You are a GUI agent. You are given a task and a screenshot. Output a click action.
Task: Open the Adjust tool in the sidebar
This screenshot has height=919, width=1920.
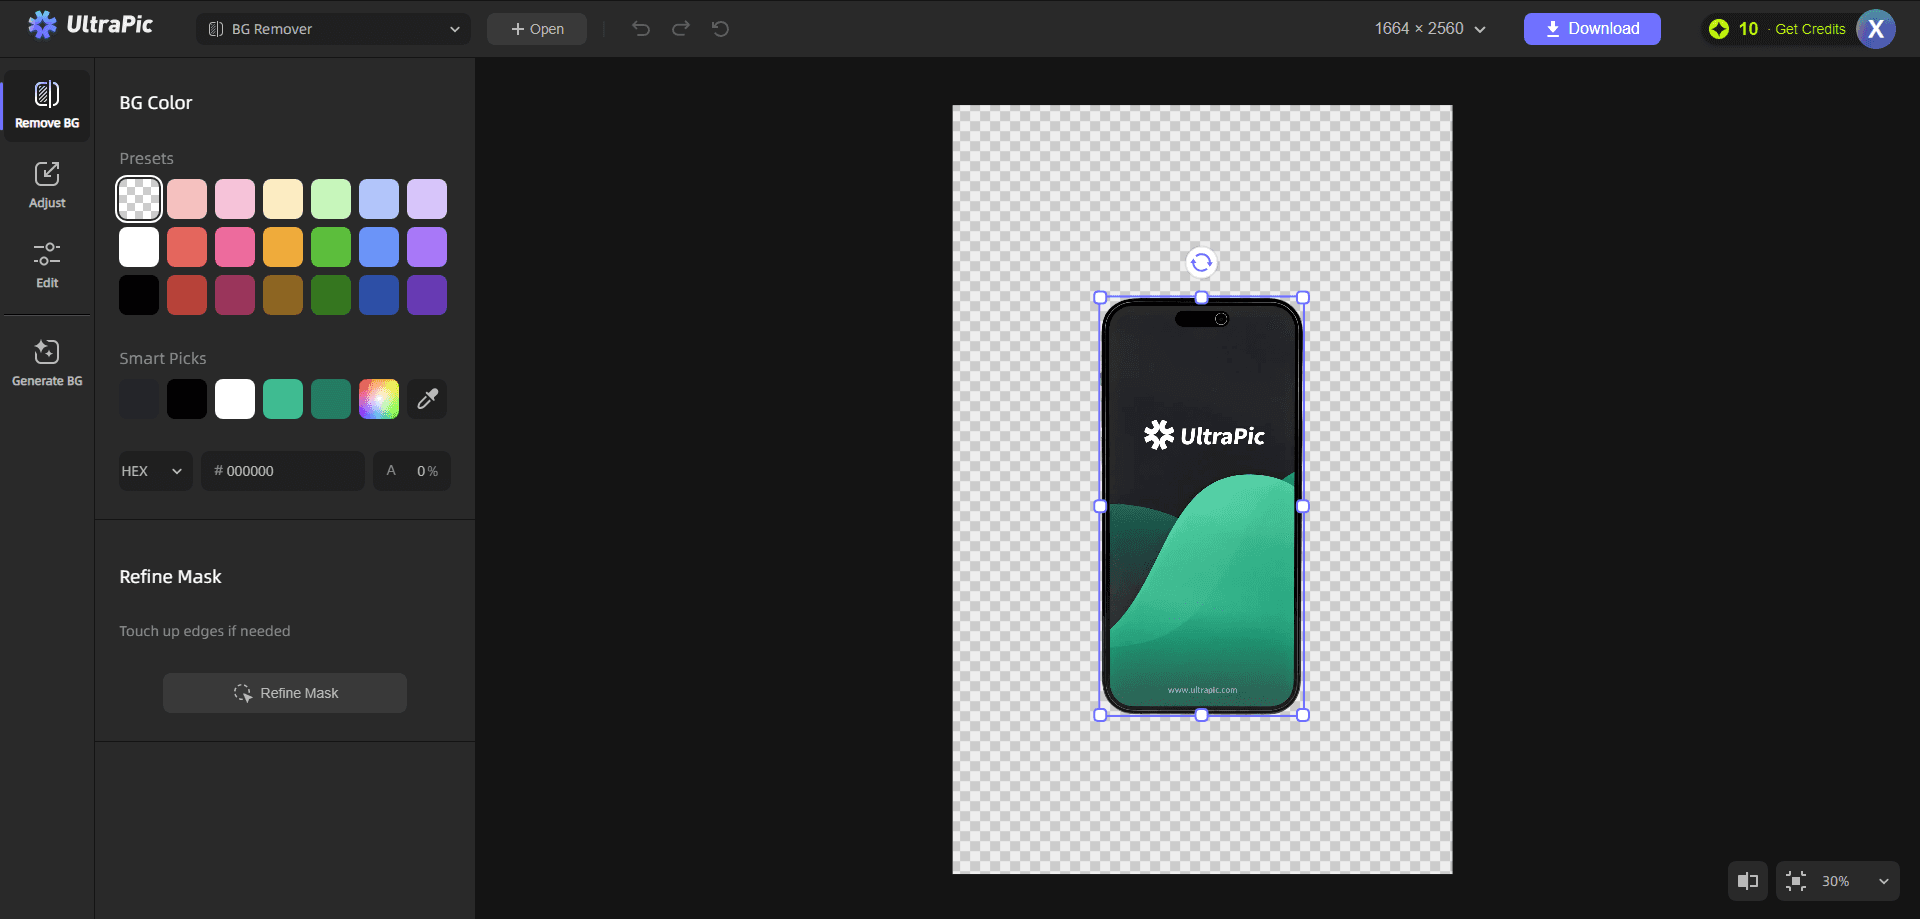point(47,185)
